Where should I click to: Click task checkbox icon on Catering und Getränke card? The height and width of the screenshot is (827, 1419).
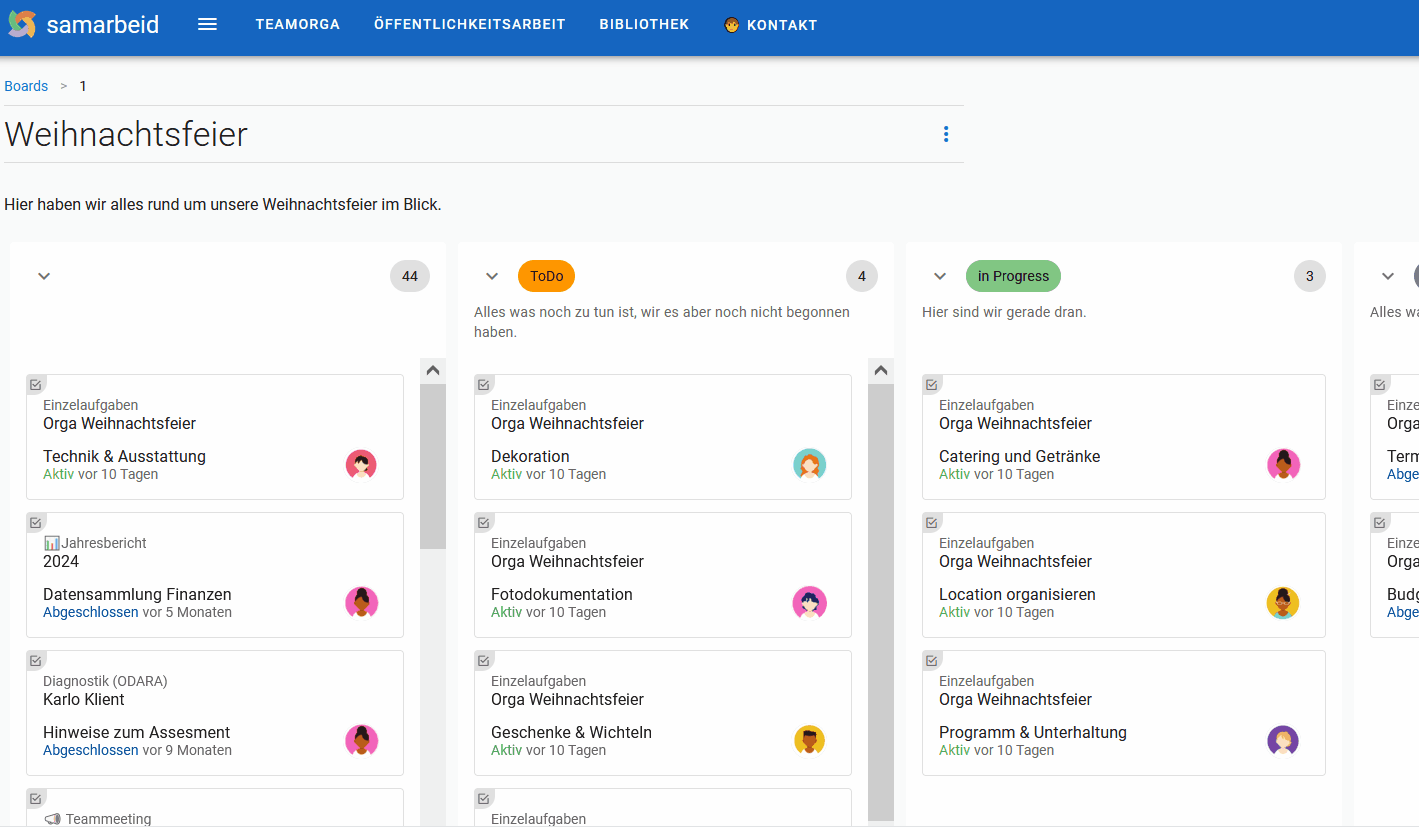932,384
